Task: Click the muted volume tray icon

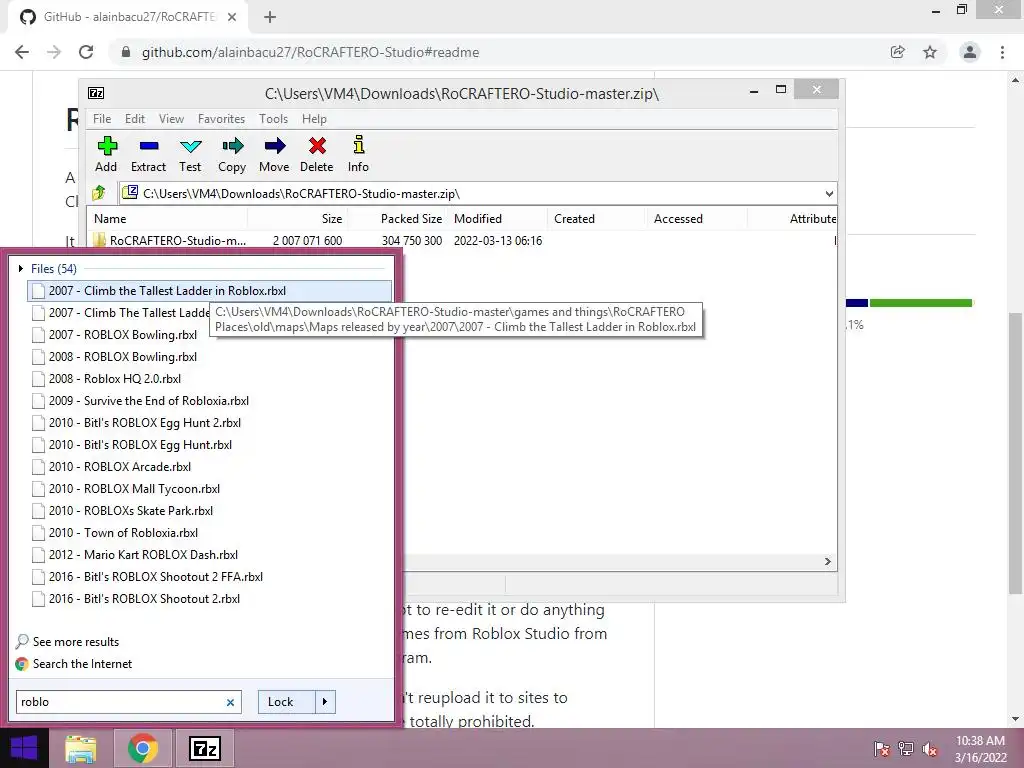Action: [930, 749]
